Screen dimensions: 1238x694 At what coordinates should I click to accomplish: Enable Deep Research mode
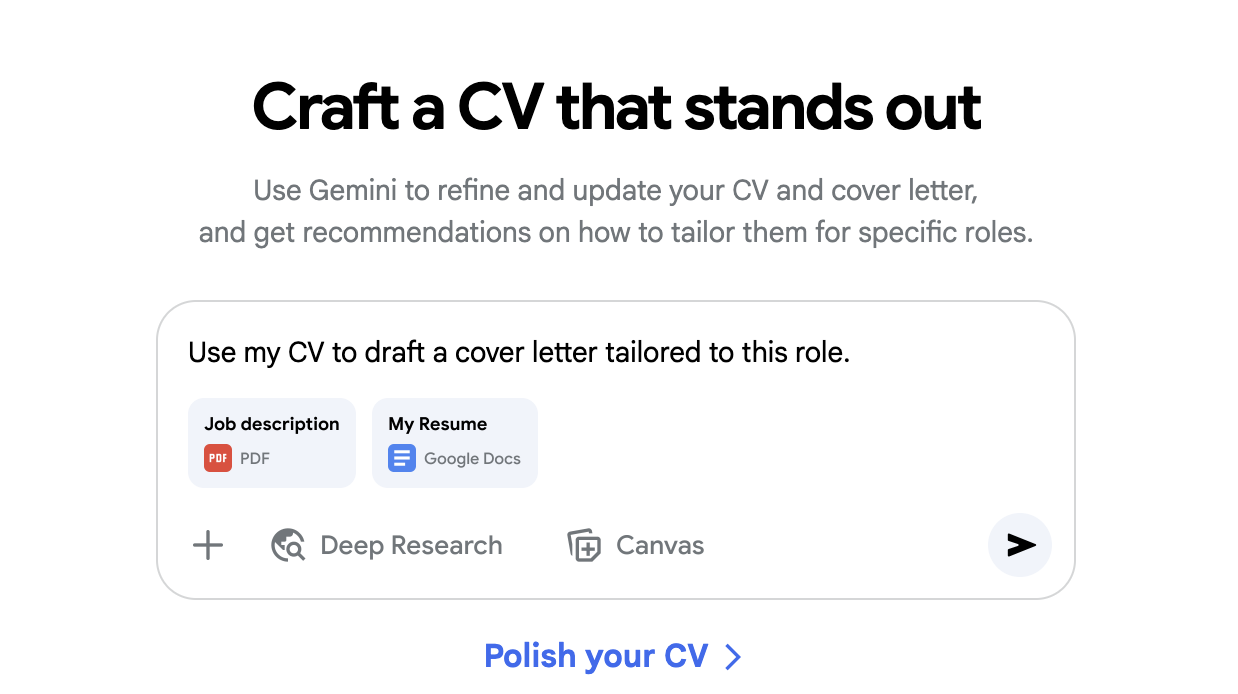coord(386,545)
